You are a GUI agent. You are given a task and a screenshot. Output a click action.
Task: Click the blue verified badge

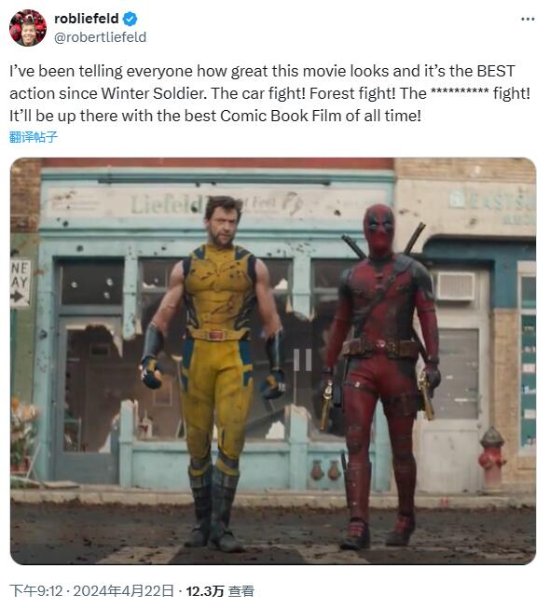(130, 19)
